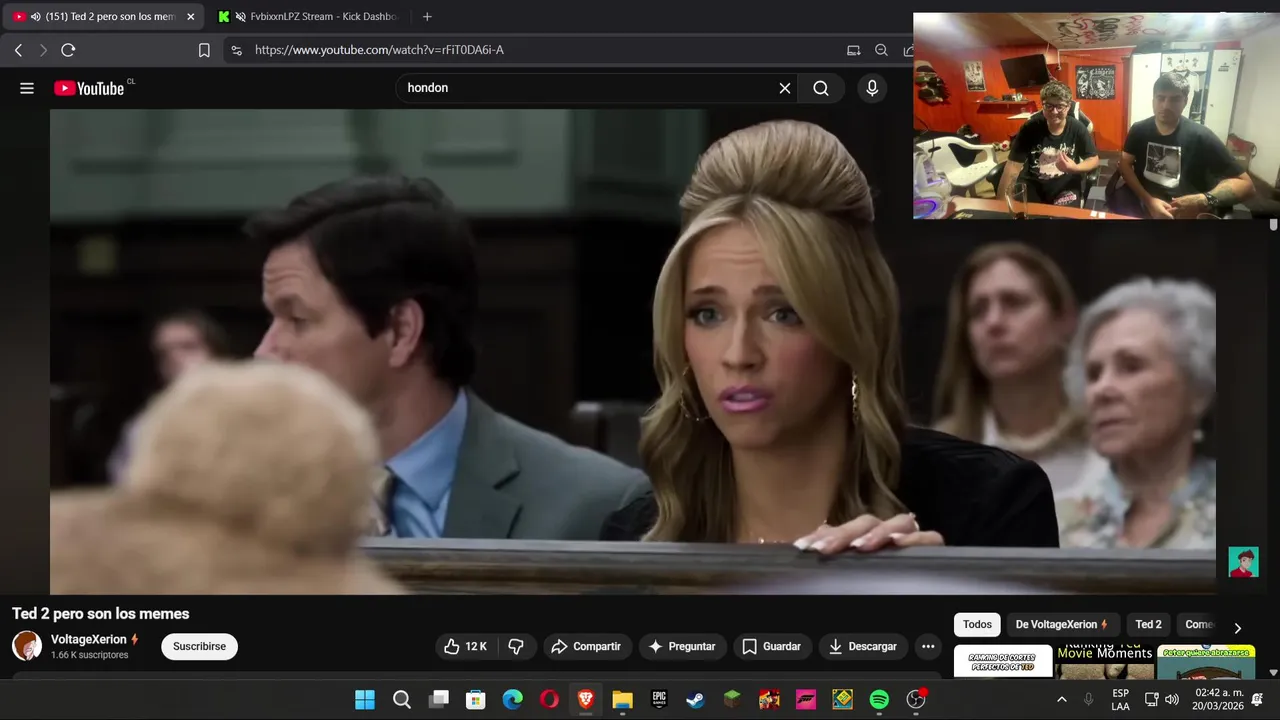Select the De VoltageXerion filter chip
The image size is (1280, 720).
tap(1062, 624)
